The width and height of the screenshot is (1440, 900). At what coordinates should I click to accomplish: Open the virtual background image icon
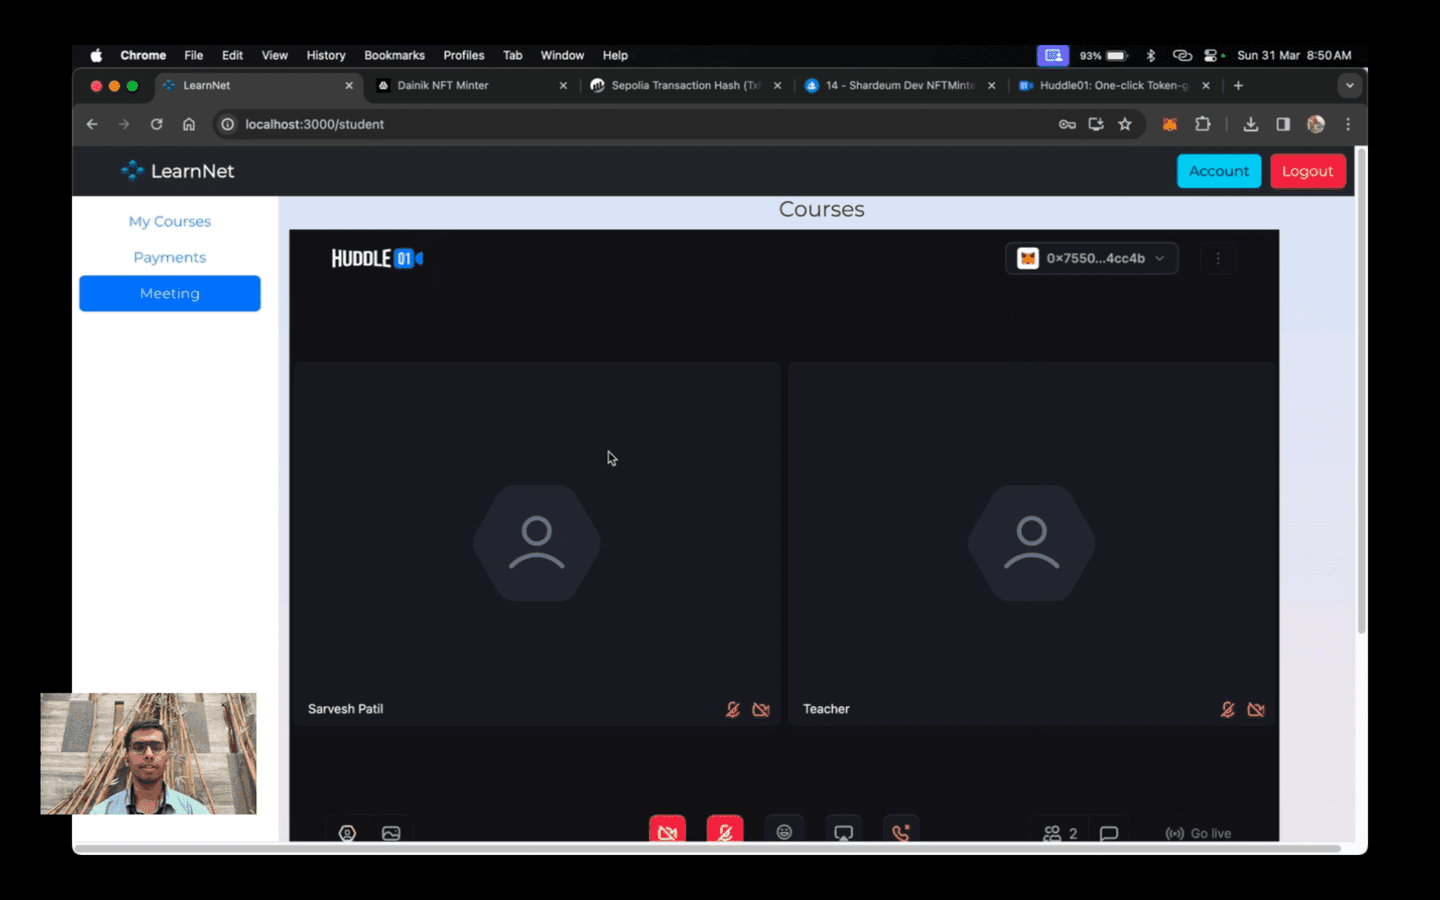pos(391,833)
